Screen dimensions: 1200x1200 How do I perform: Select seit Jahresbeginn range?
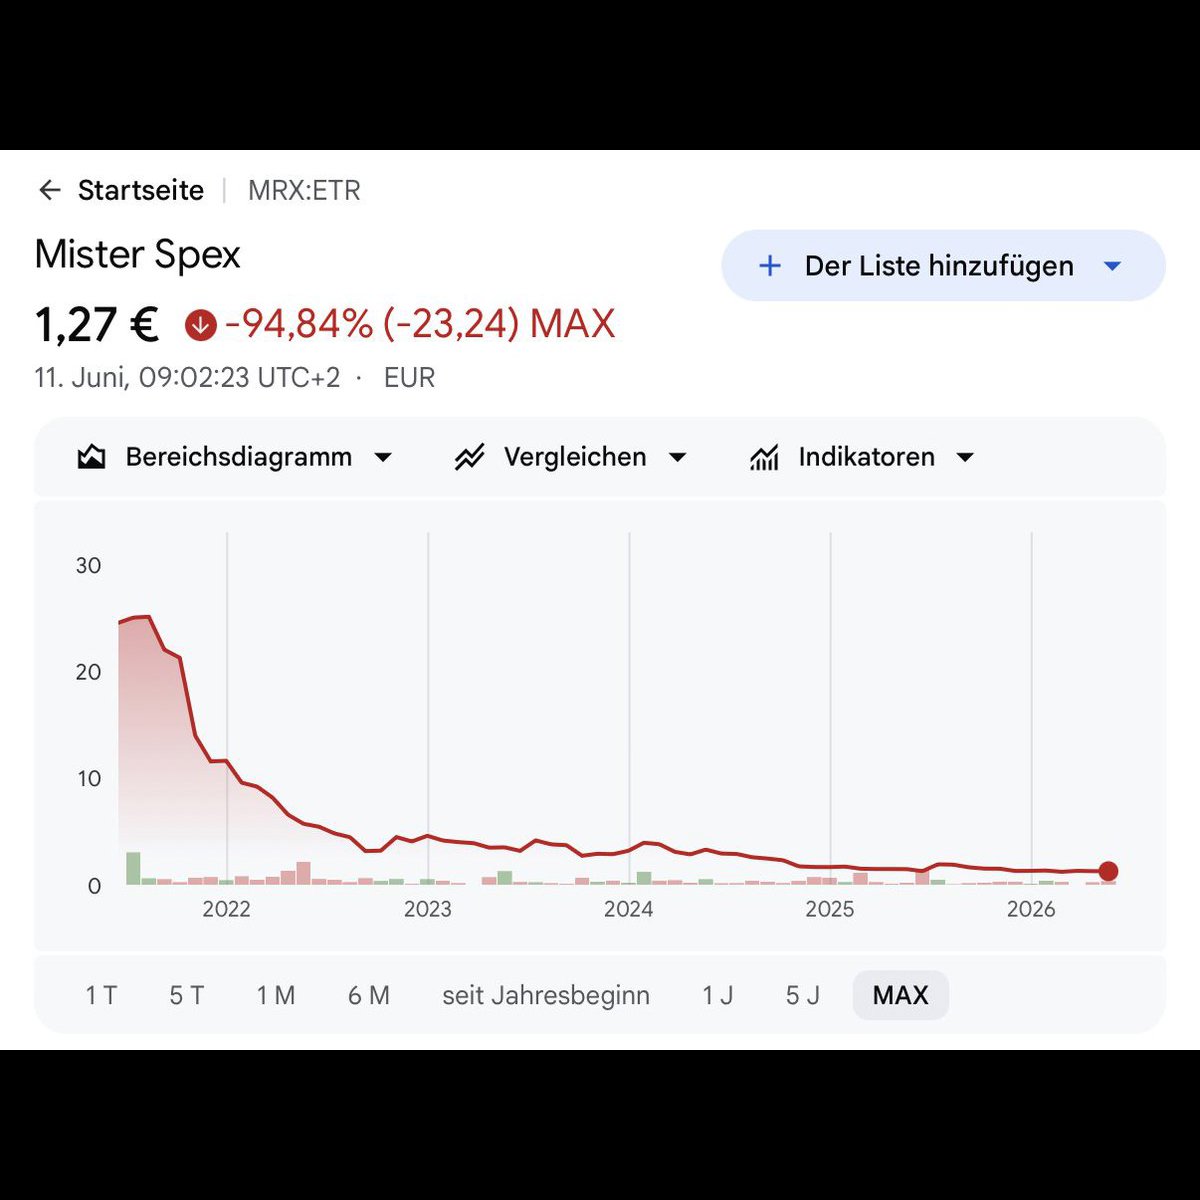[x=546, y=995]
